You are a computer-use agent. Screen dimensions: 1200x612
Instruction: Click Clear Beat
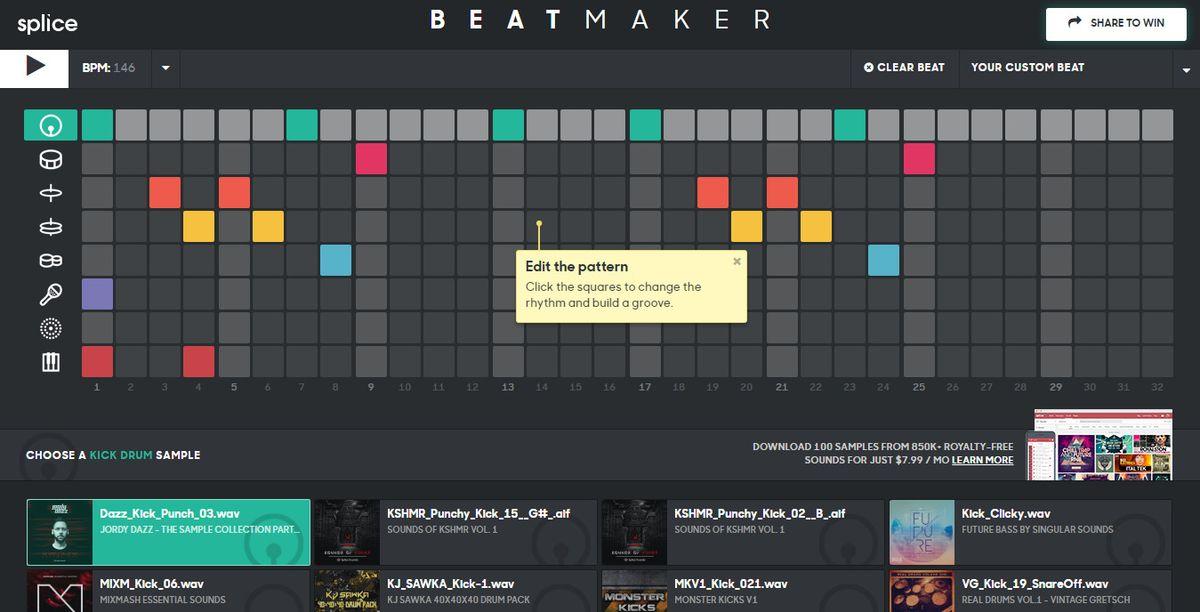click(904, 67)
